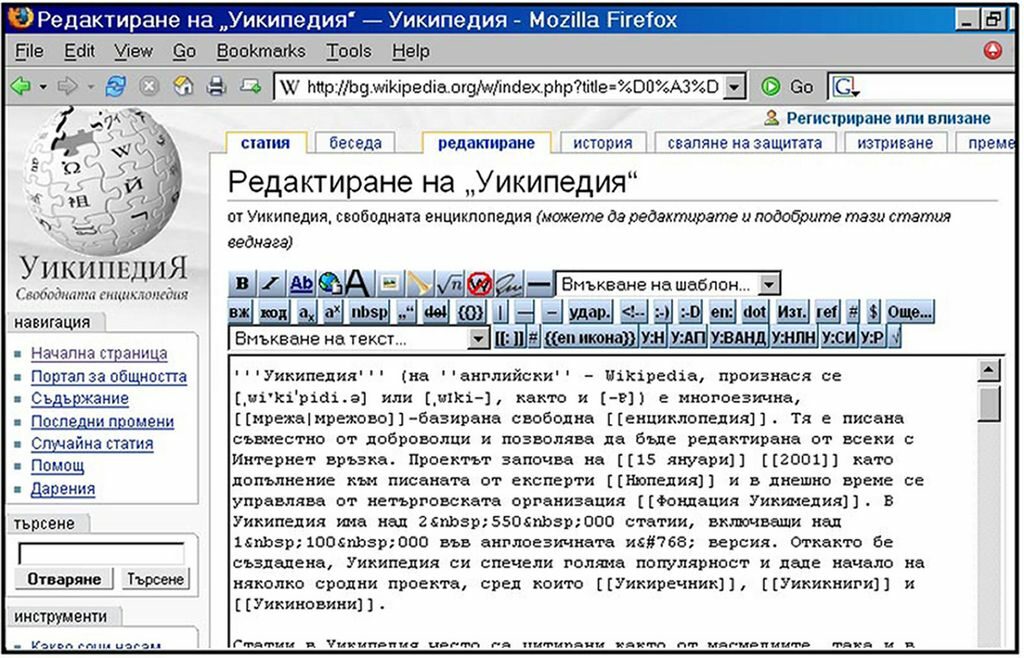Viewport: 1024px width, 658px height.
Task: Click the У:ВАНД button
Action: point(738,338)
